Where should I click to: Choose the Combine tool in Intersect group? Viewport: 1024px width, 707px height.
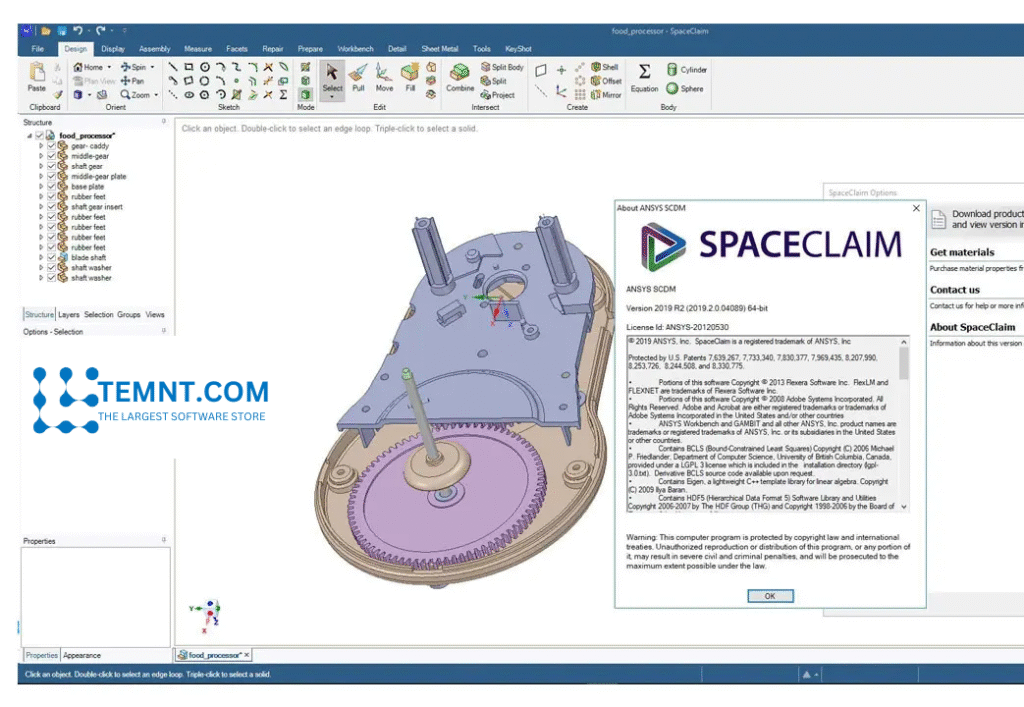460,77
